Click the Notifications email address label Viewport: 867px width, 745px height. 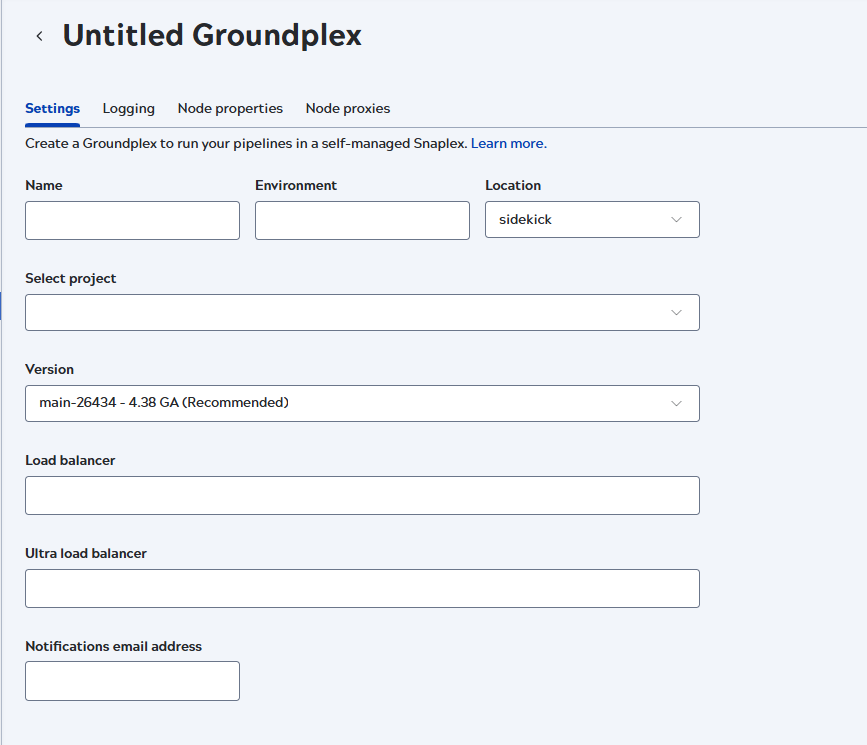coord(113,647)
